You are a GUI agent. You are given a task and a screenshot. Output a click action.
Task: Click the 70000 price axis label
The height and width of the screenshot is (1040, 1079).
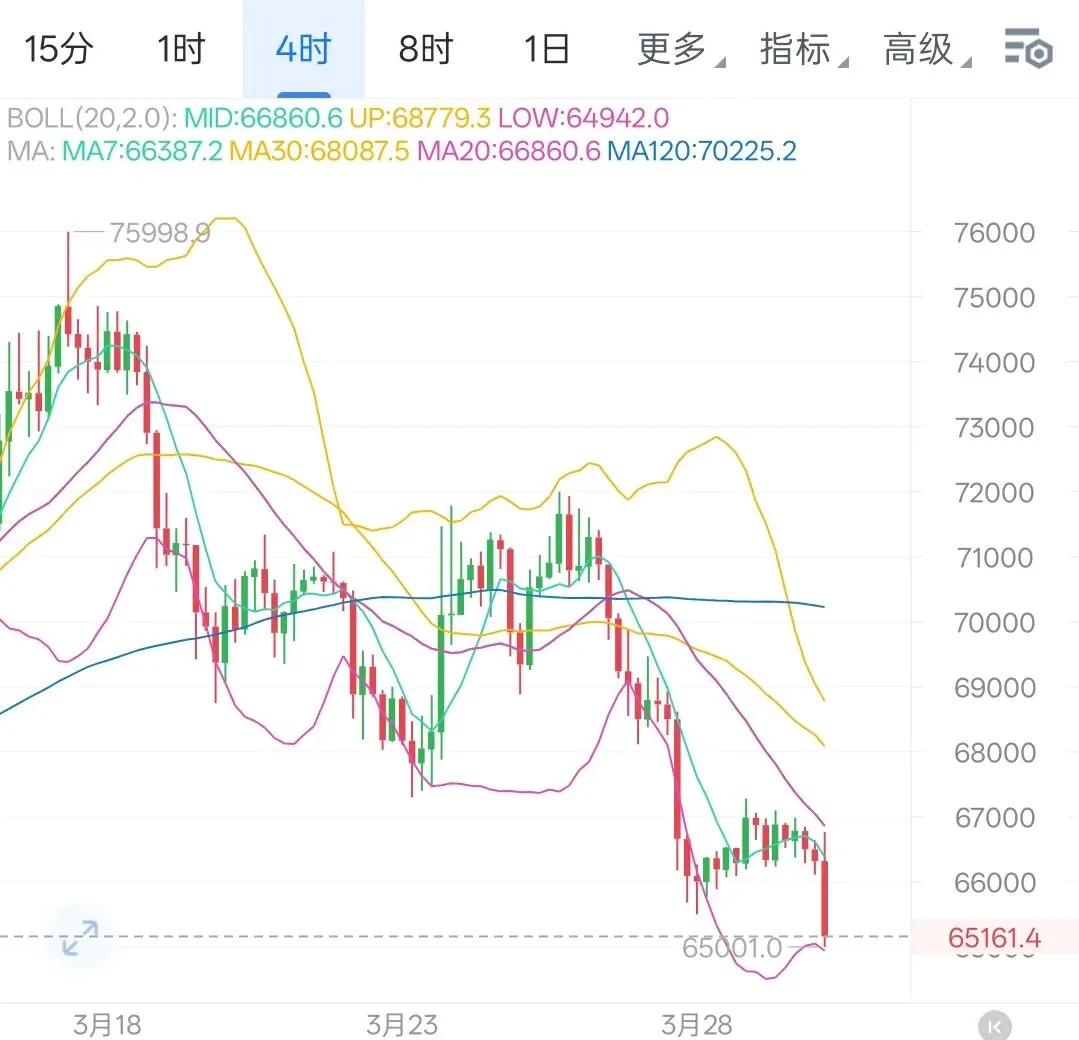click(x=994, y=623)
